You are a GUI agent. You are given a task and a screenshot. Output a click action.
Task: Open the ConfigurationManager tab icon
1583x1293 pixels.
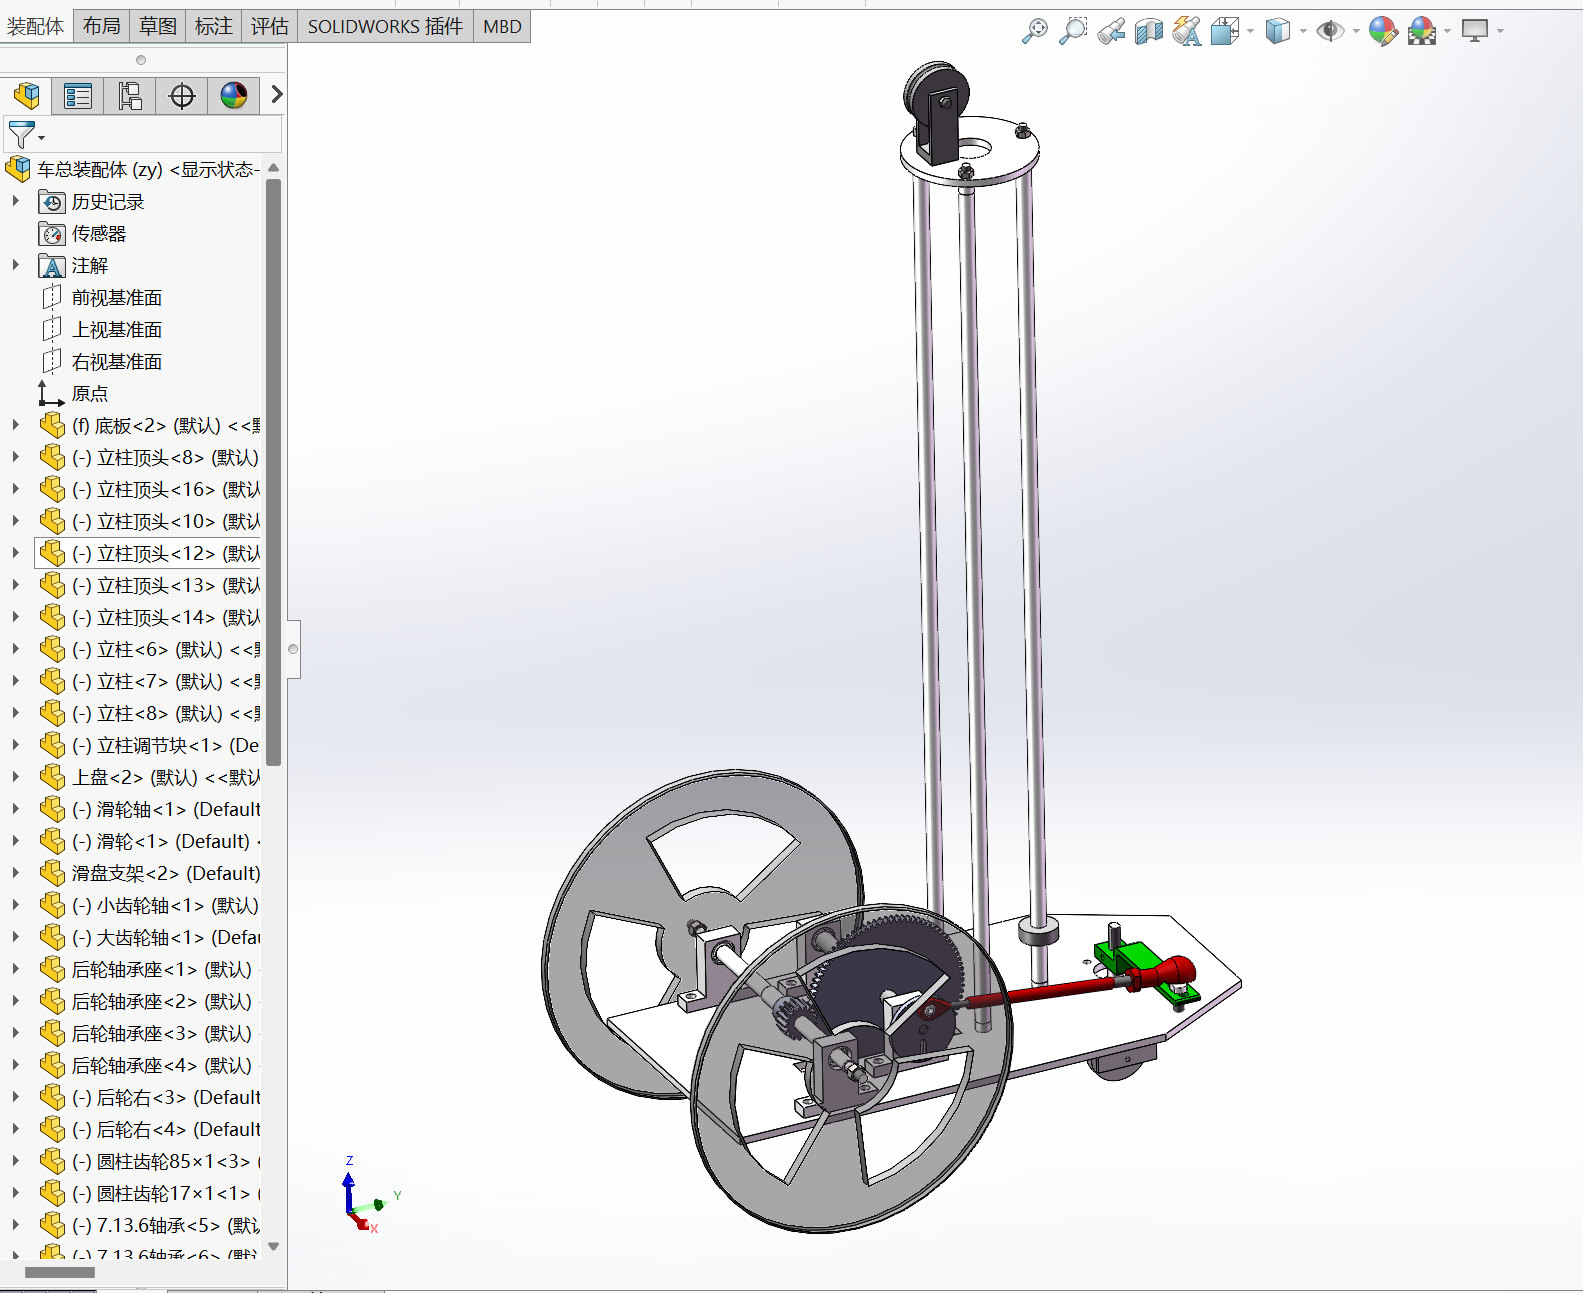(130, 96)
